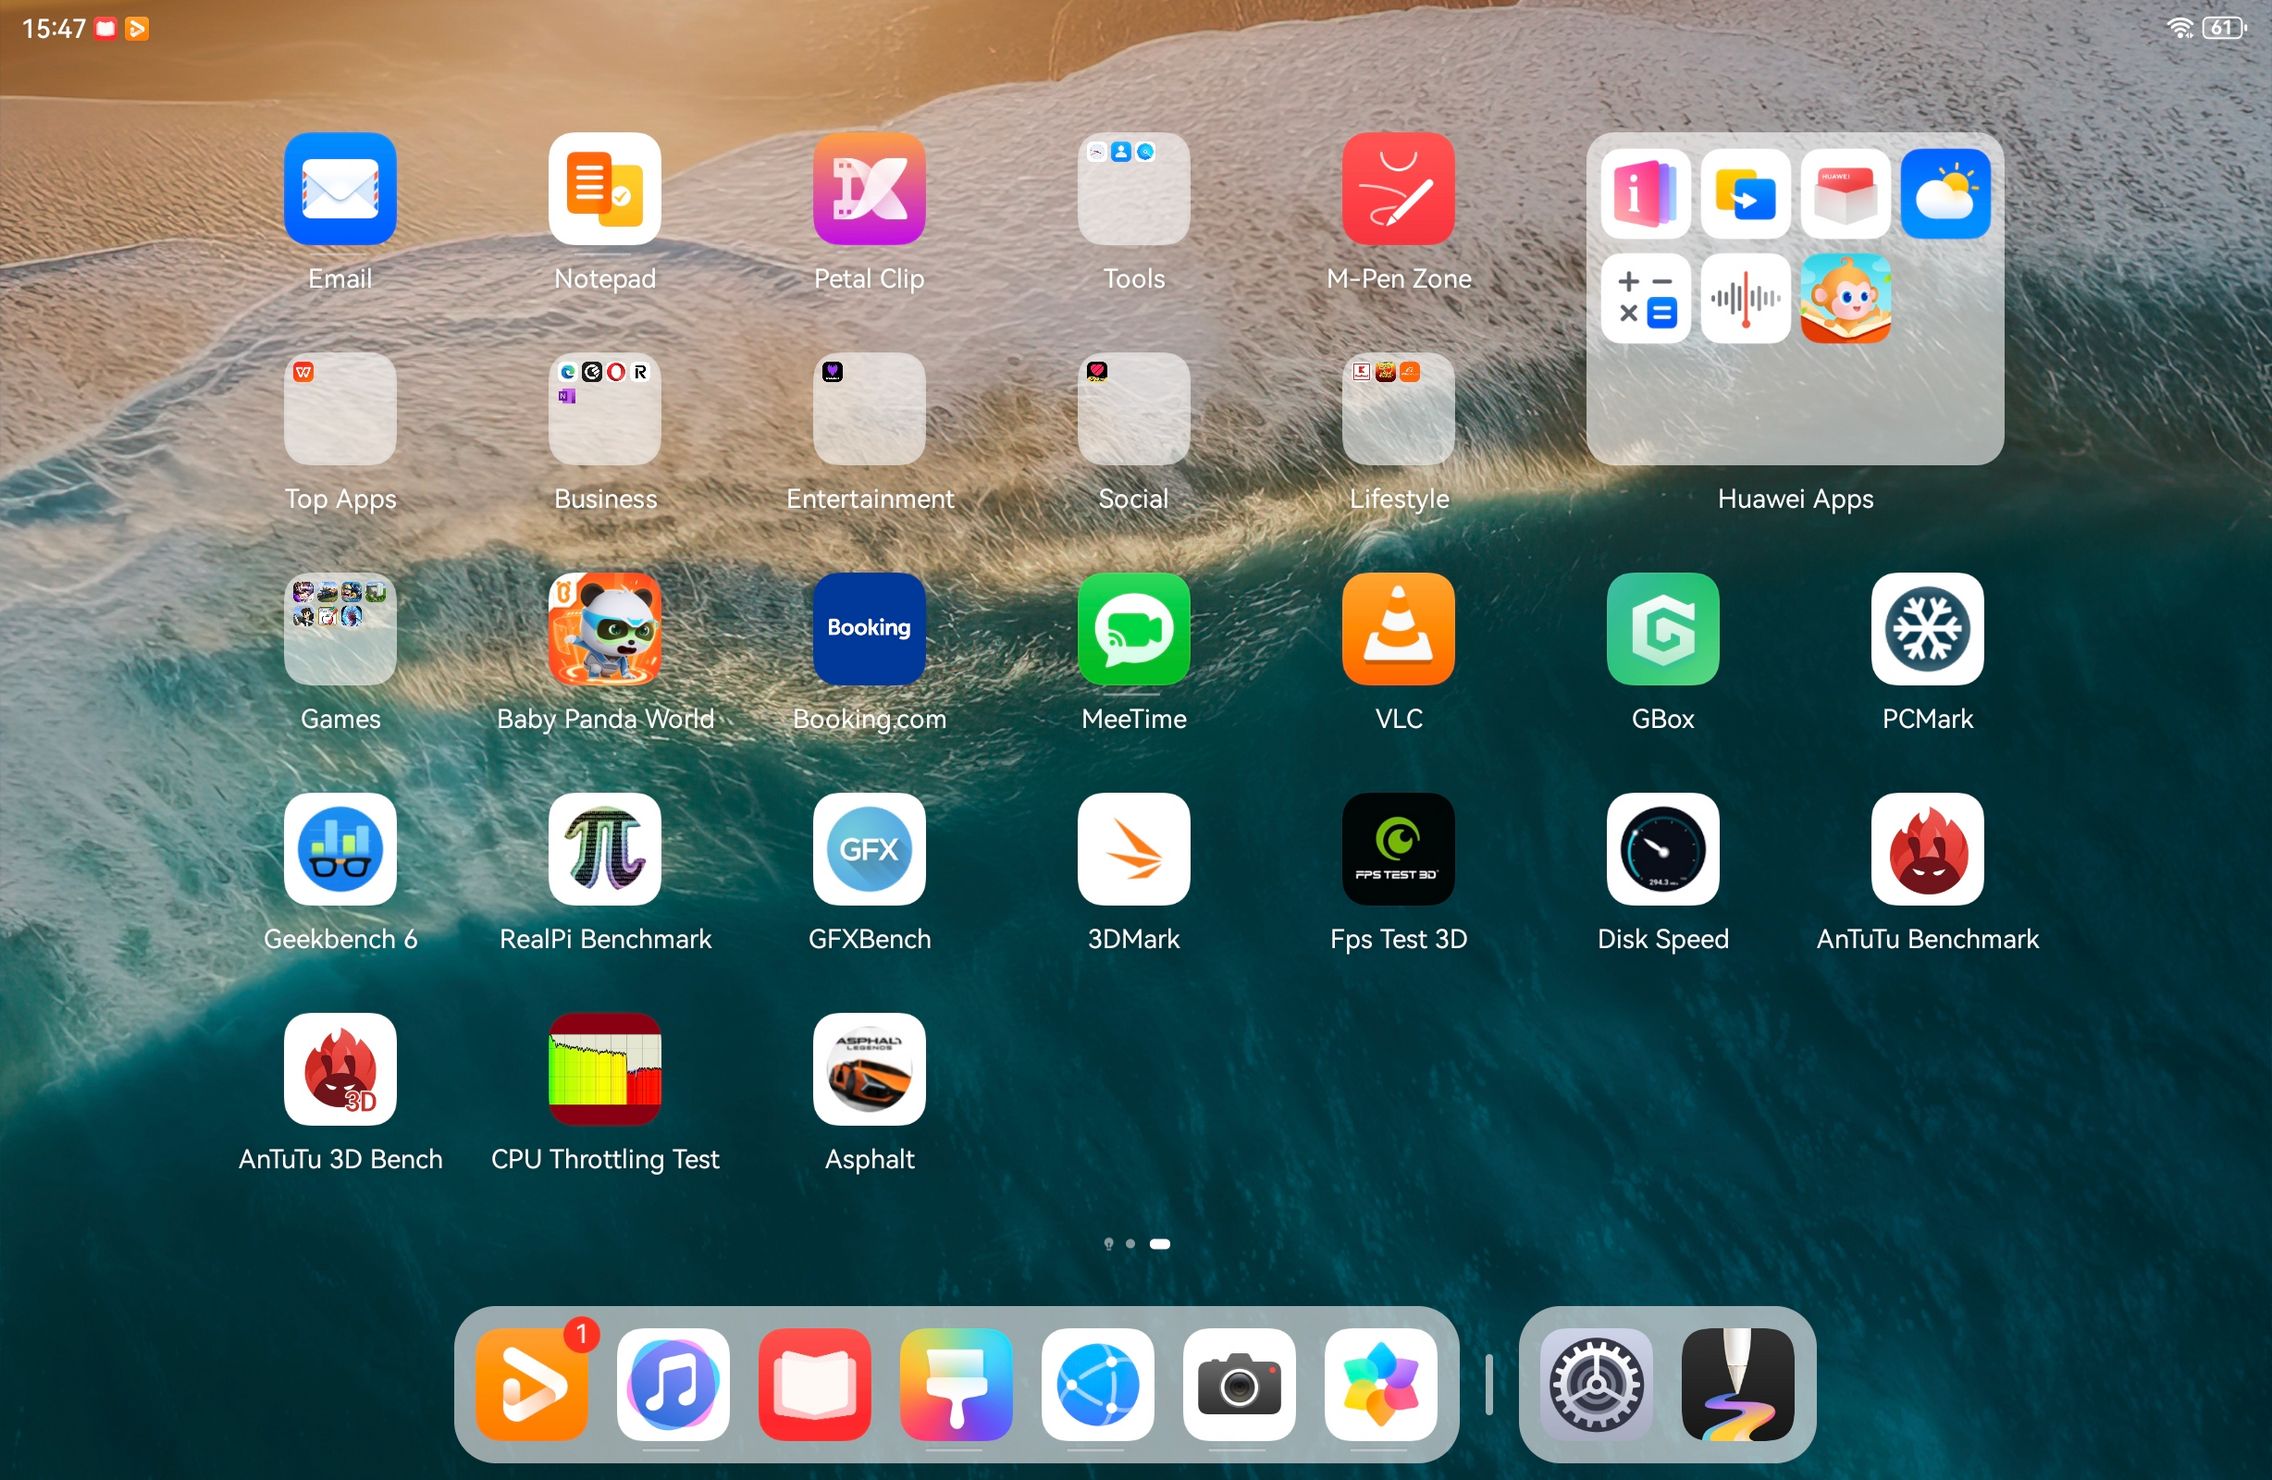This screenshot has height=1480, width=2272.
Task: Open Disk Speed app
Action: [1663, 849]
